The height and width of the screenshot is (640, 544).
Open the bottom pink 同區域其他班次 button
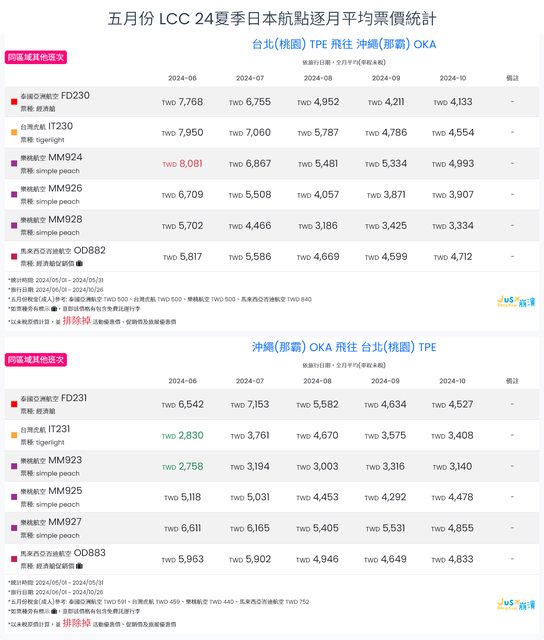coord(36,360)
